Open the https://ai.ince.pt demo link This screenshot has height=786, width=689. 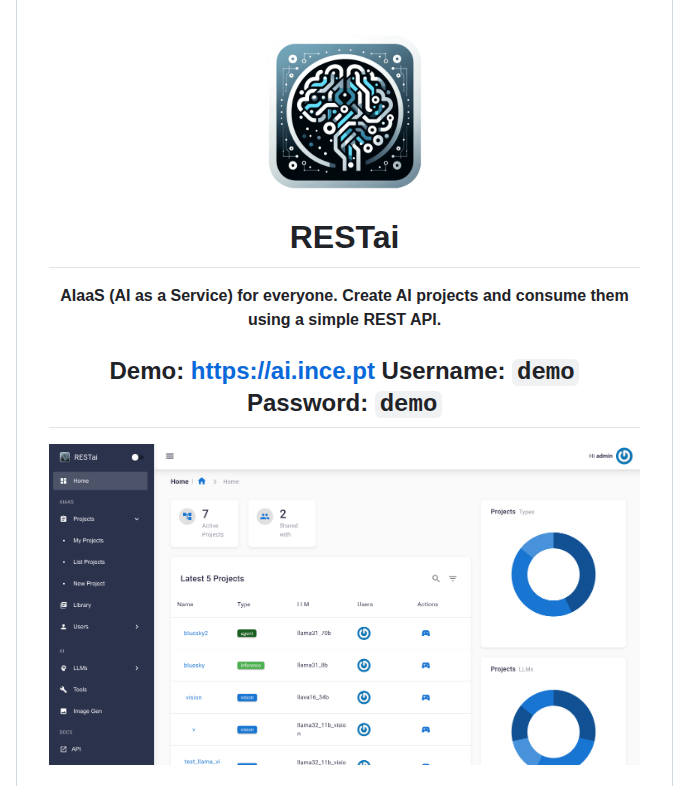coord(282,371)
